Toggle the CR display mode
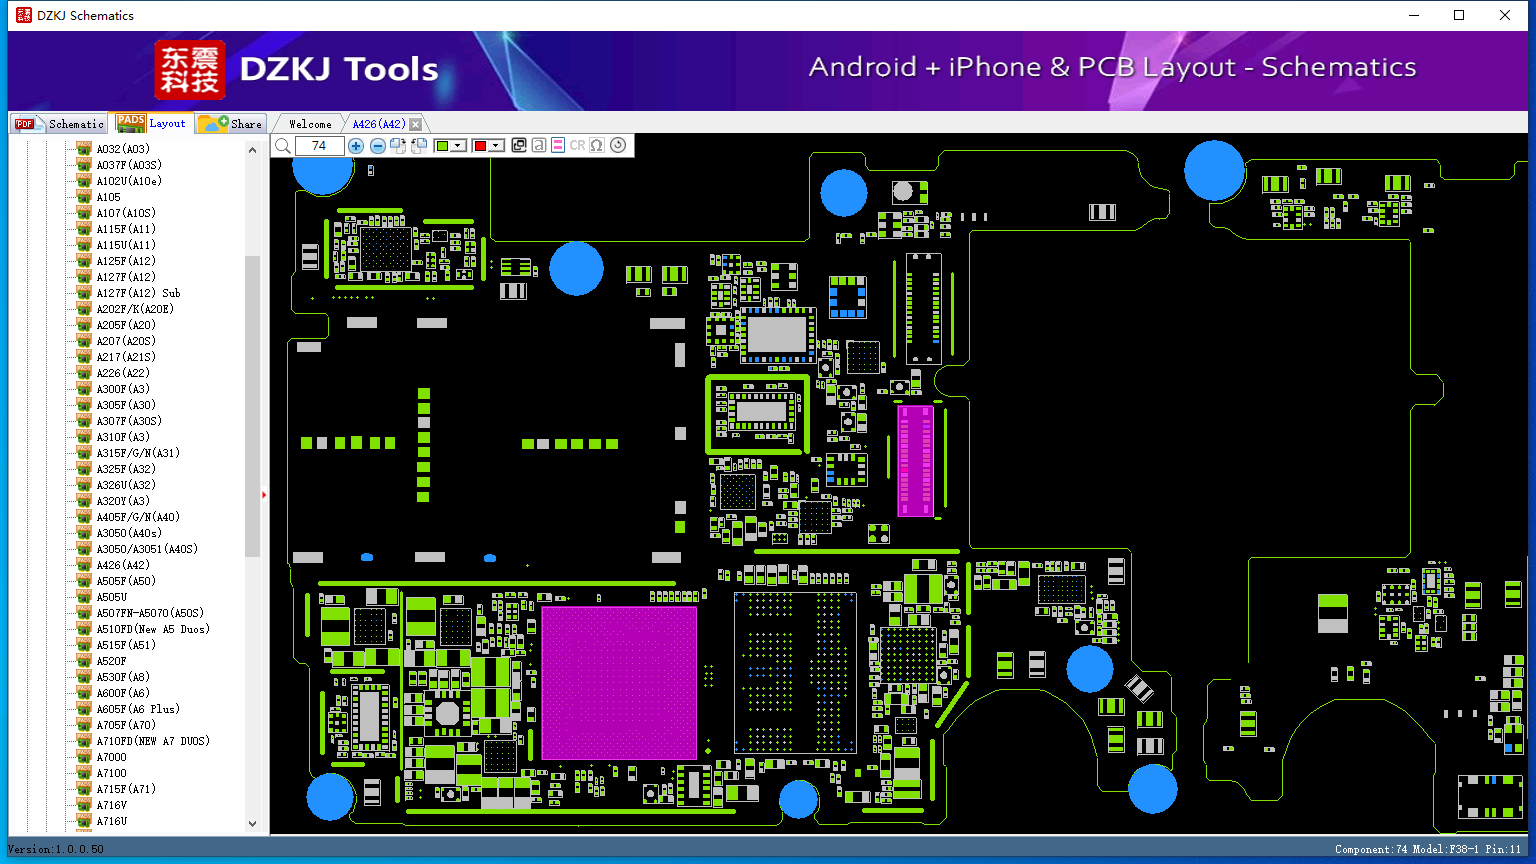 coord(578,145)
